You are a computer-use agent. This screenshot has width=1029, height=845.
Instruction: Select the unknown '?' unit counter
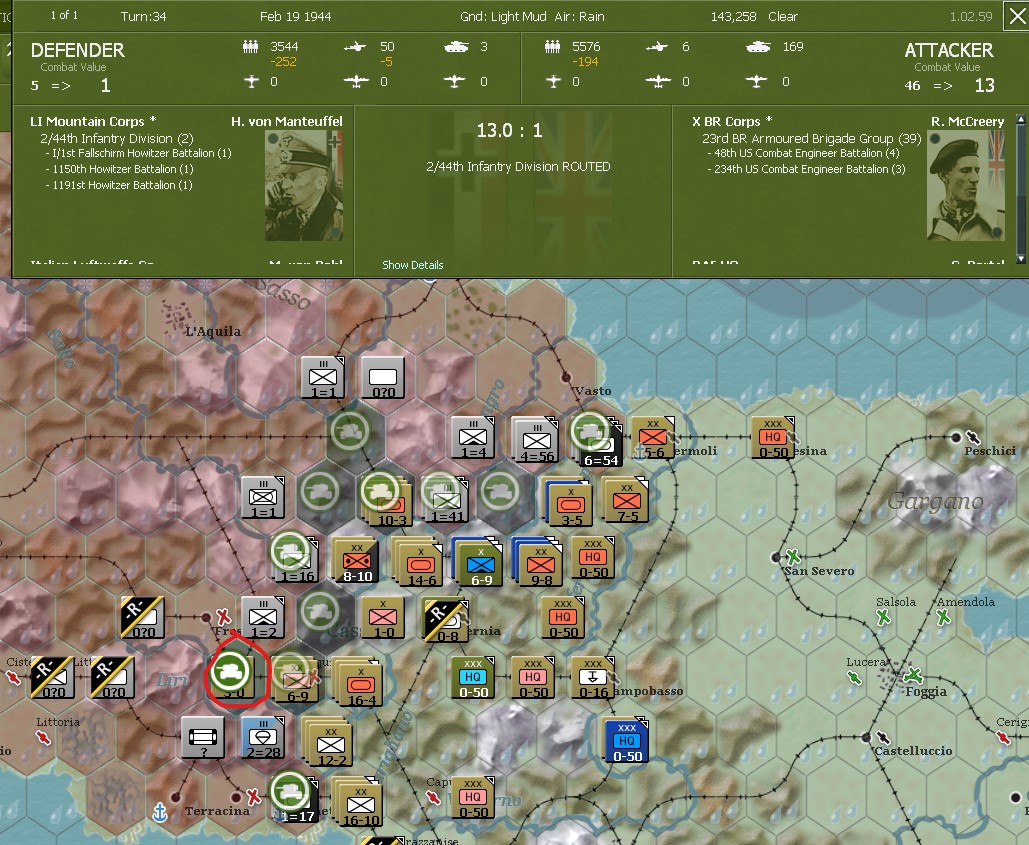tap(203, 737)
